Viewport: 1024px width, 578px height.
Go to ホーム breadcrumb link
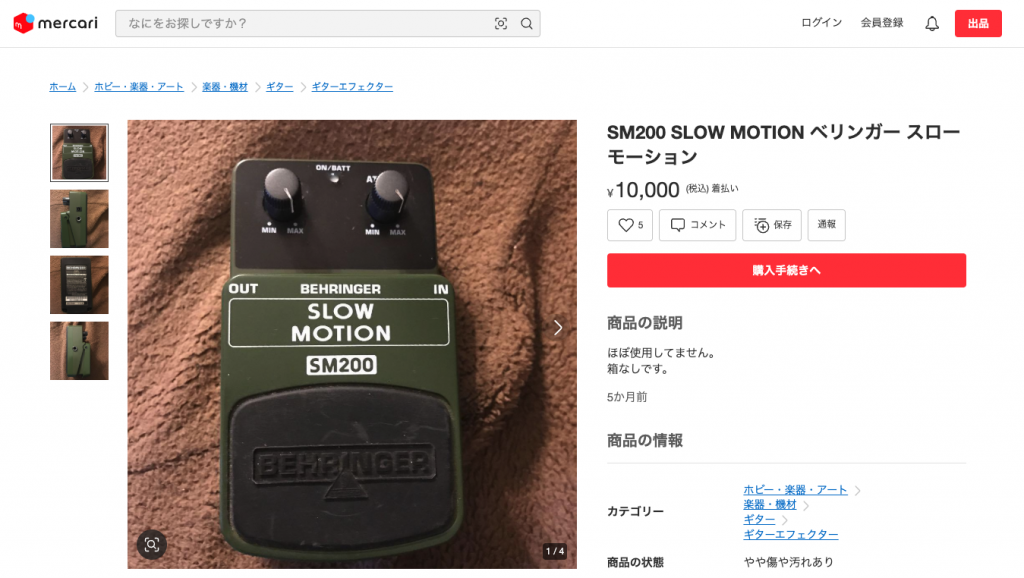pyautogui.click(x=63, y=87)
